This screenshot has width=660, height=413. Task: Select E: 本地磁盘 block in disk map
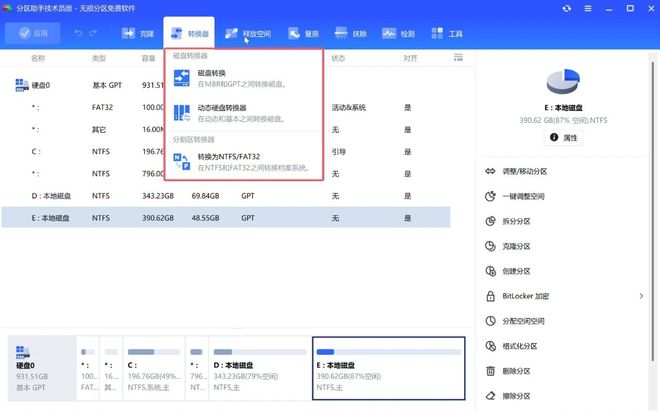(x=389, y=368)
